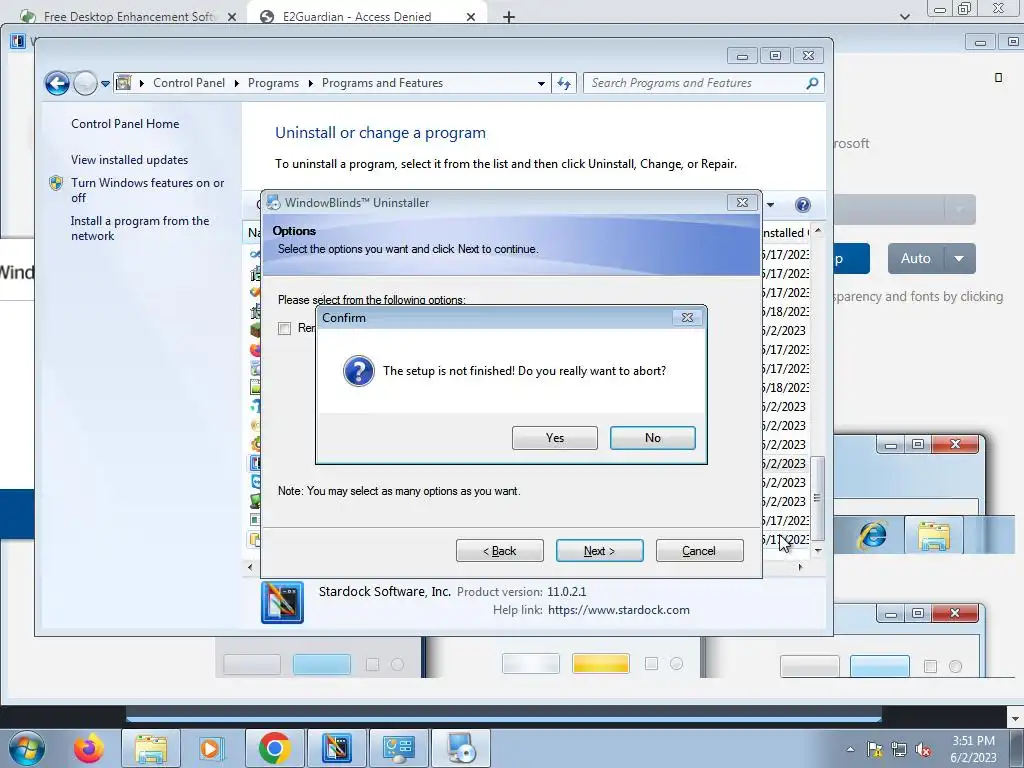
Task: Click the https://www.stardock.com help link
Action: [x=618, y=609]
